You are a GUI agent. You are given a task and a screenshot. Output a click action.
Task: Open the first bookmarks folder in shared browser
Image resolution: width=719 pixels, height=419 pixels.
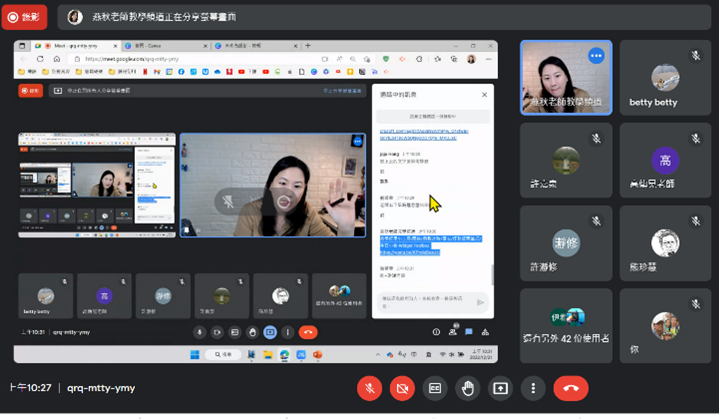pyautogui.click(x=27, y=72)
